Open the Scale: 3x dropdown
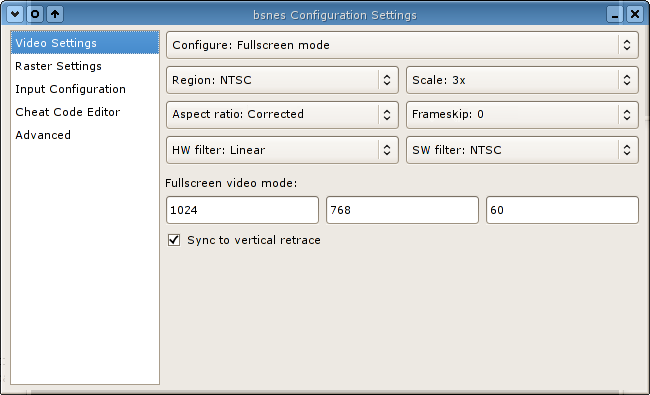 pyautogui.click(x=522, y=80)
